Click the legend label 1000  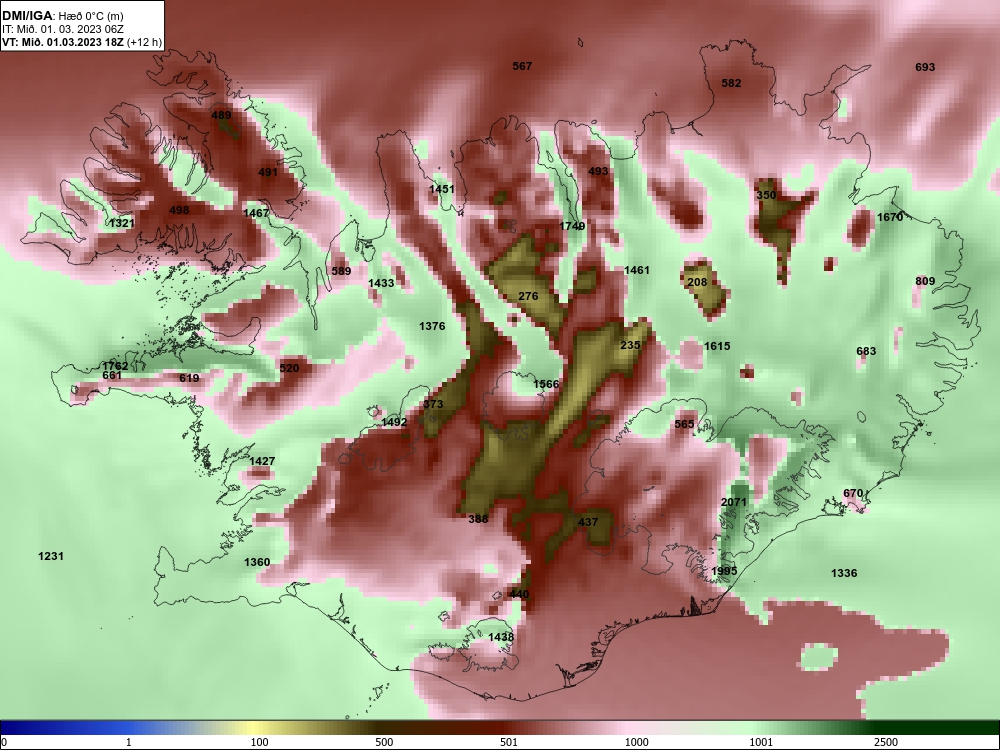click(x=636, y=742)
